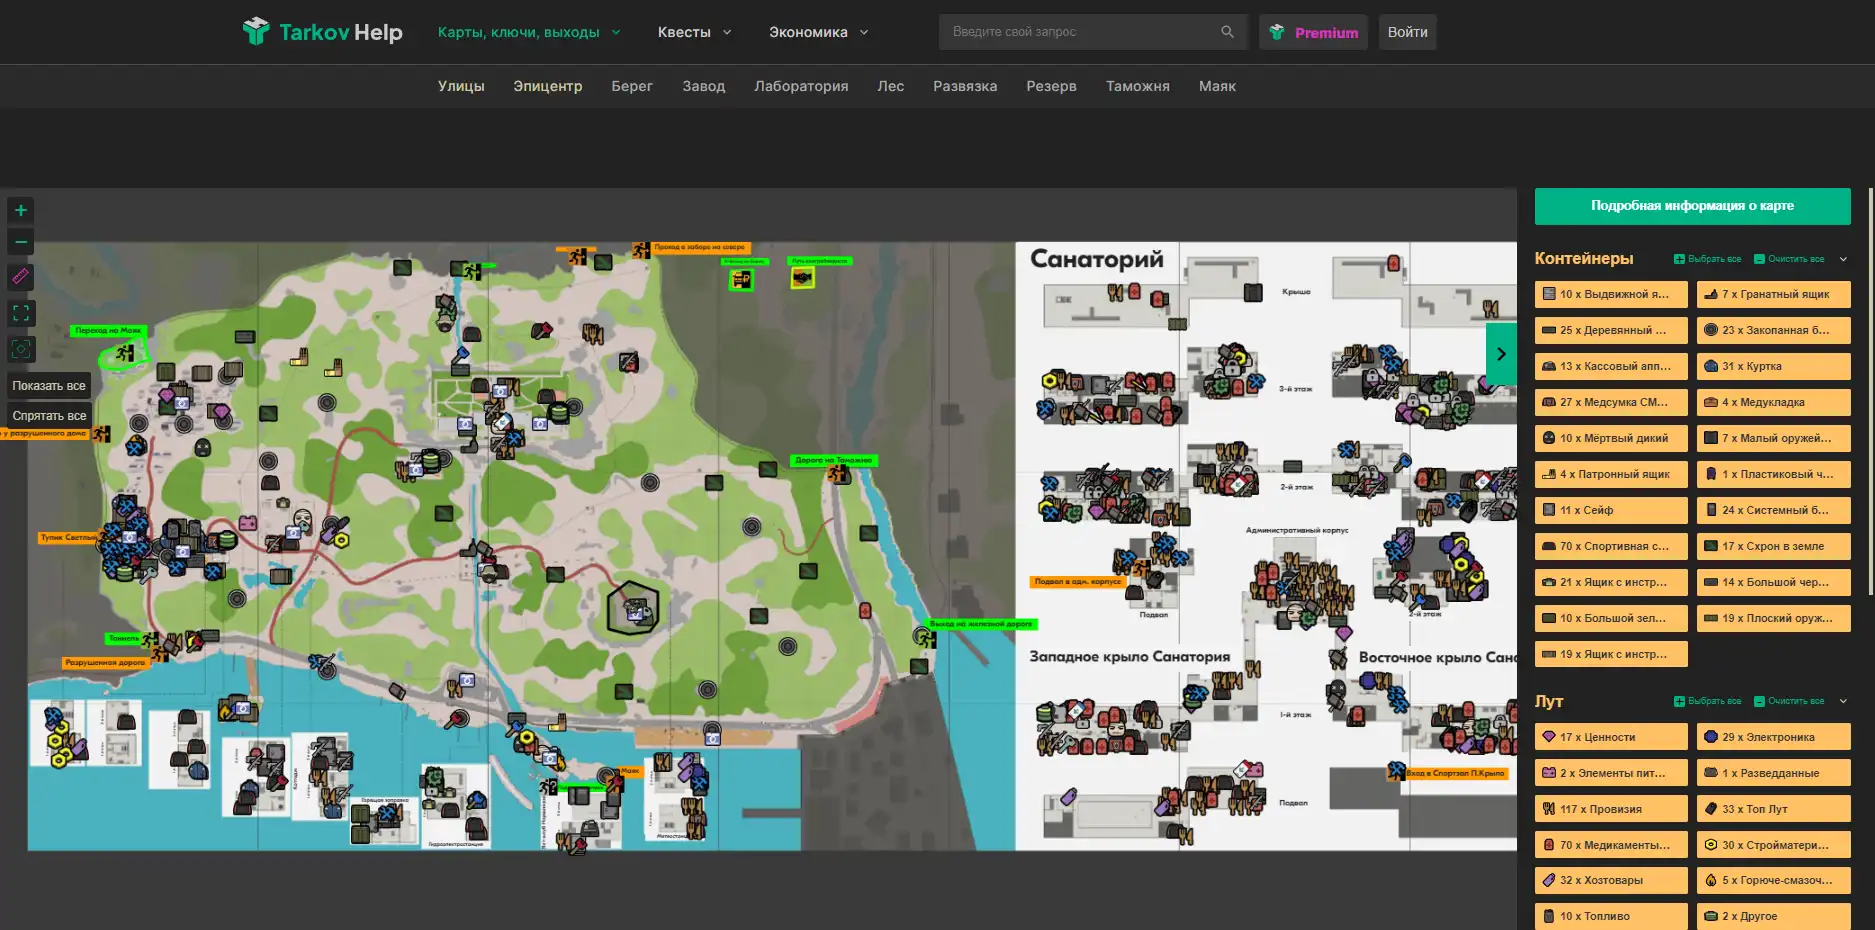Viewport: 1875px width, 930px height.
Task: Click the search magnifier icon
Action: click(1227, 32)
